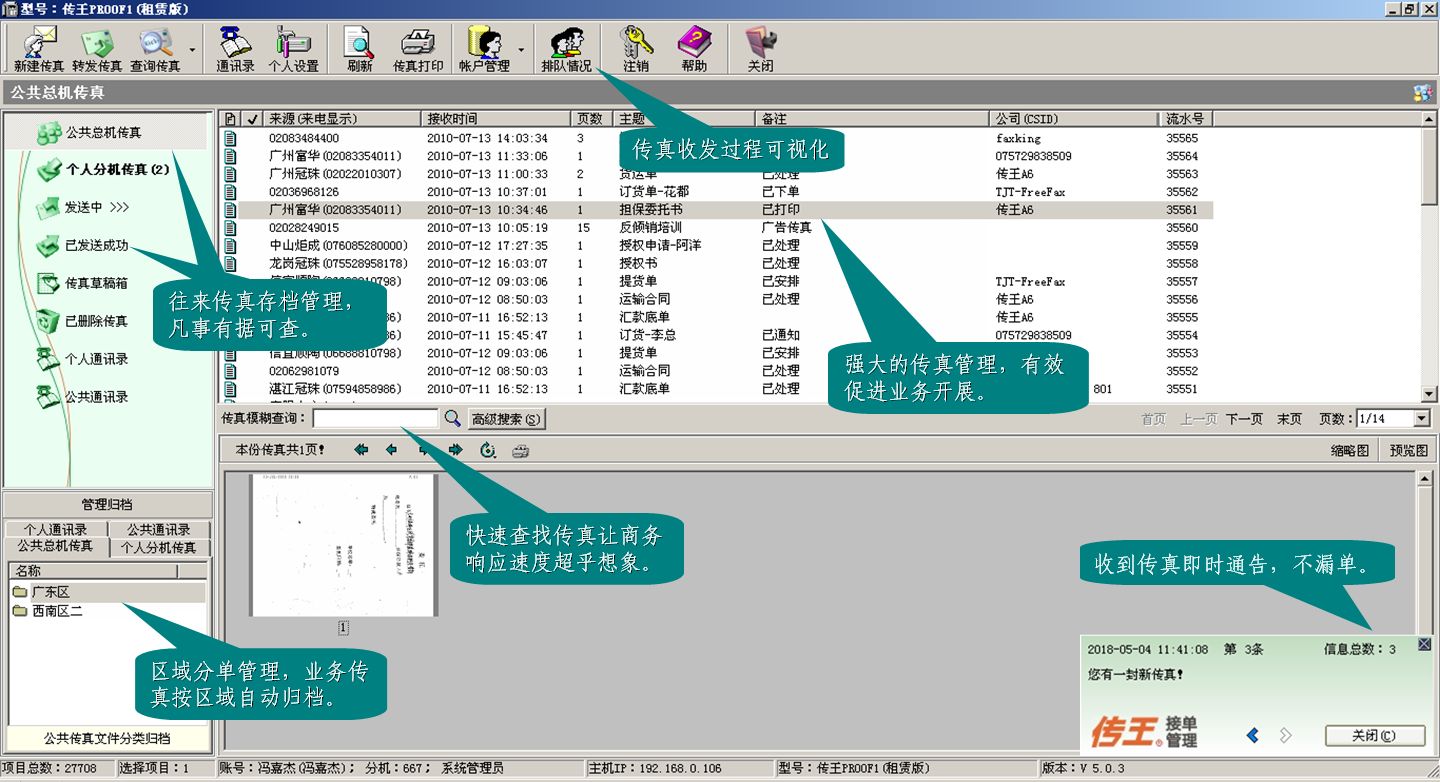Open the 传真草稿箱 drafts folder
1440x782 pixels.
[x=82, y=283]
